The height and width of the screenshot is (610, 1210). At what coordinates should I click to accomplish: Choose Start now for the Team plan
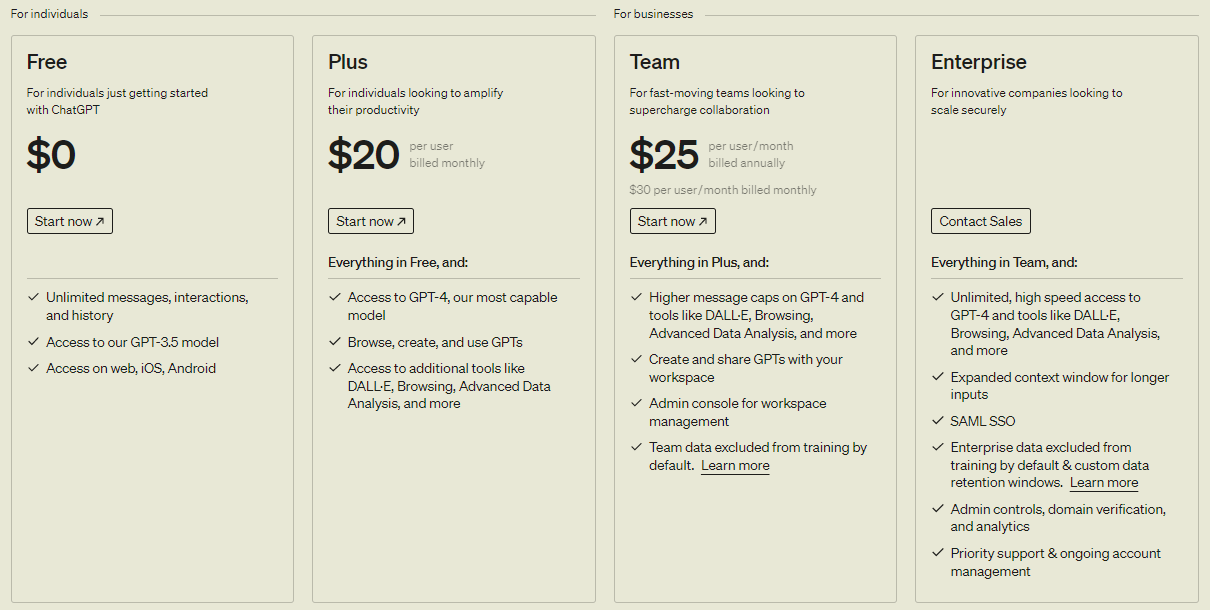(x=672, y=221)
